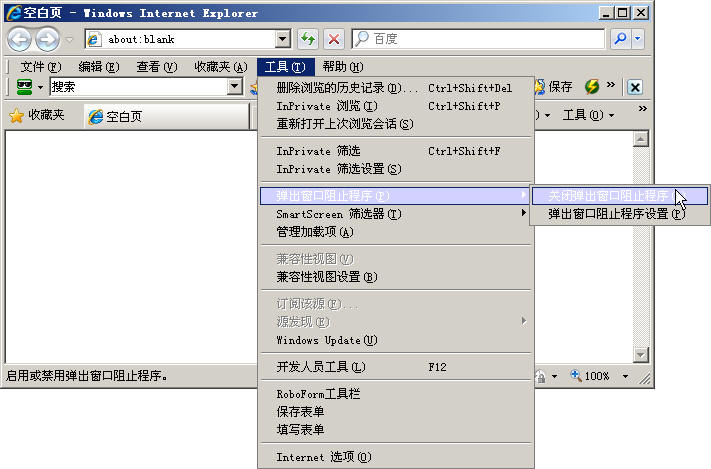Toggle InPrivate 筛选 in the tools menu
The height and width of the screenshot is (469, 711).
[x=318, y=151]
